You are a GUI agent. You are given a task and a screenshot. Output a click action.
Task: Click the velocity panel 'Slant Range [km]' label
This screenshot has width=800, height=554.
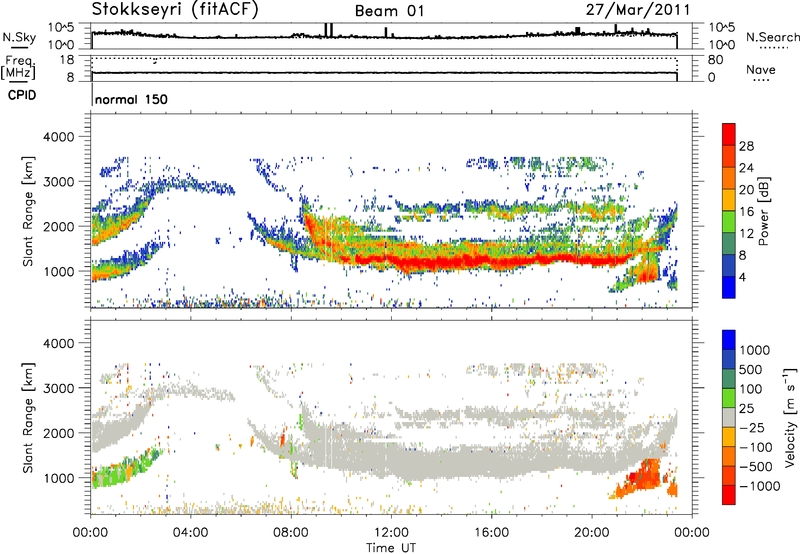click(x=28, y=417)
